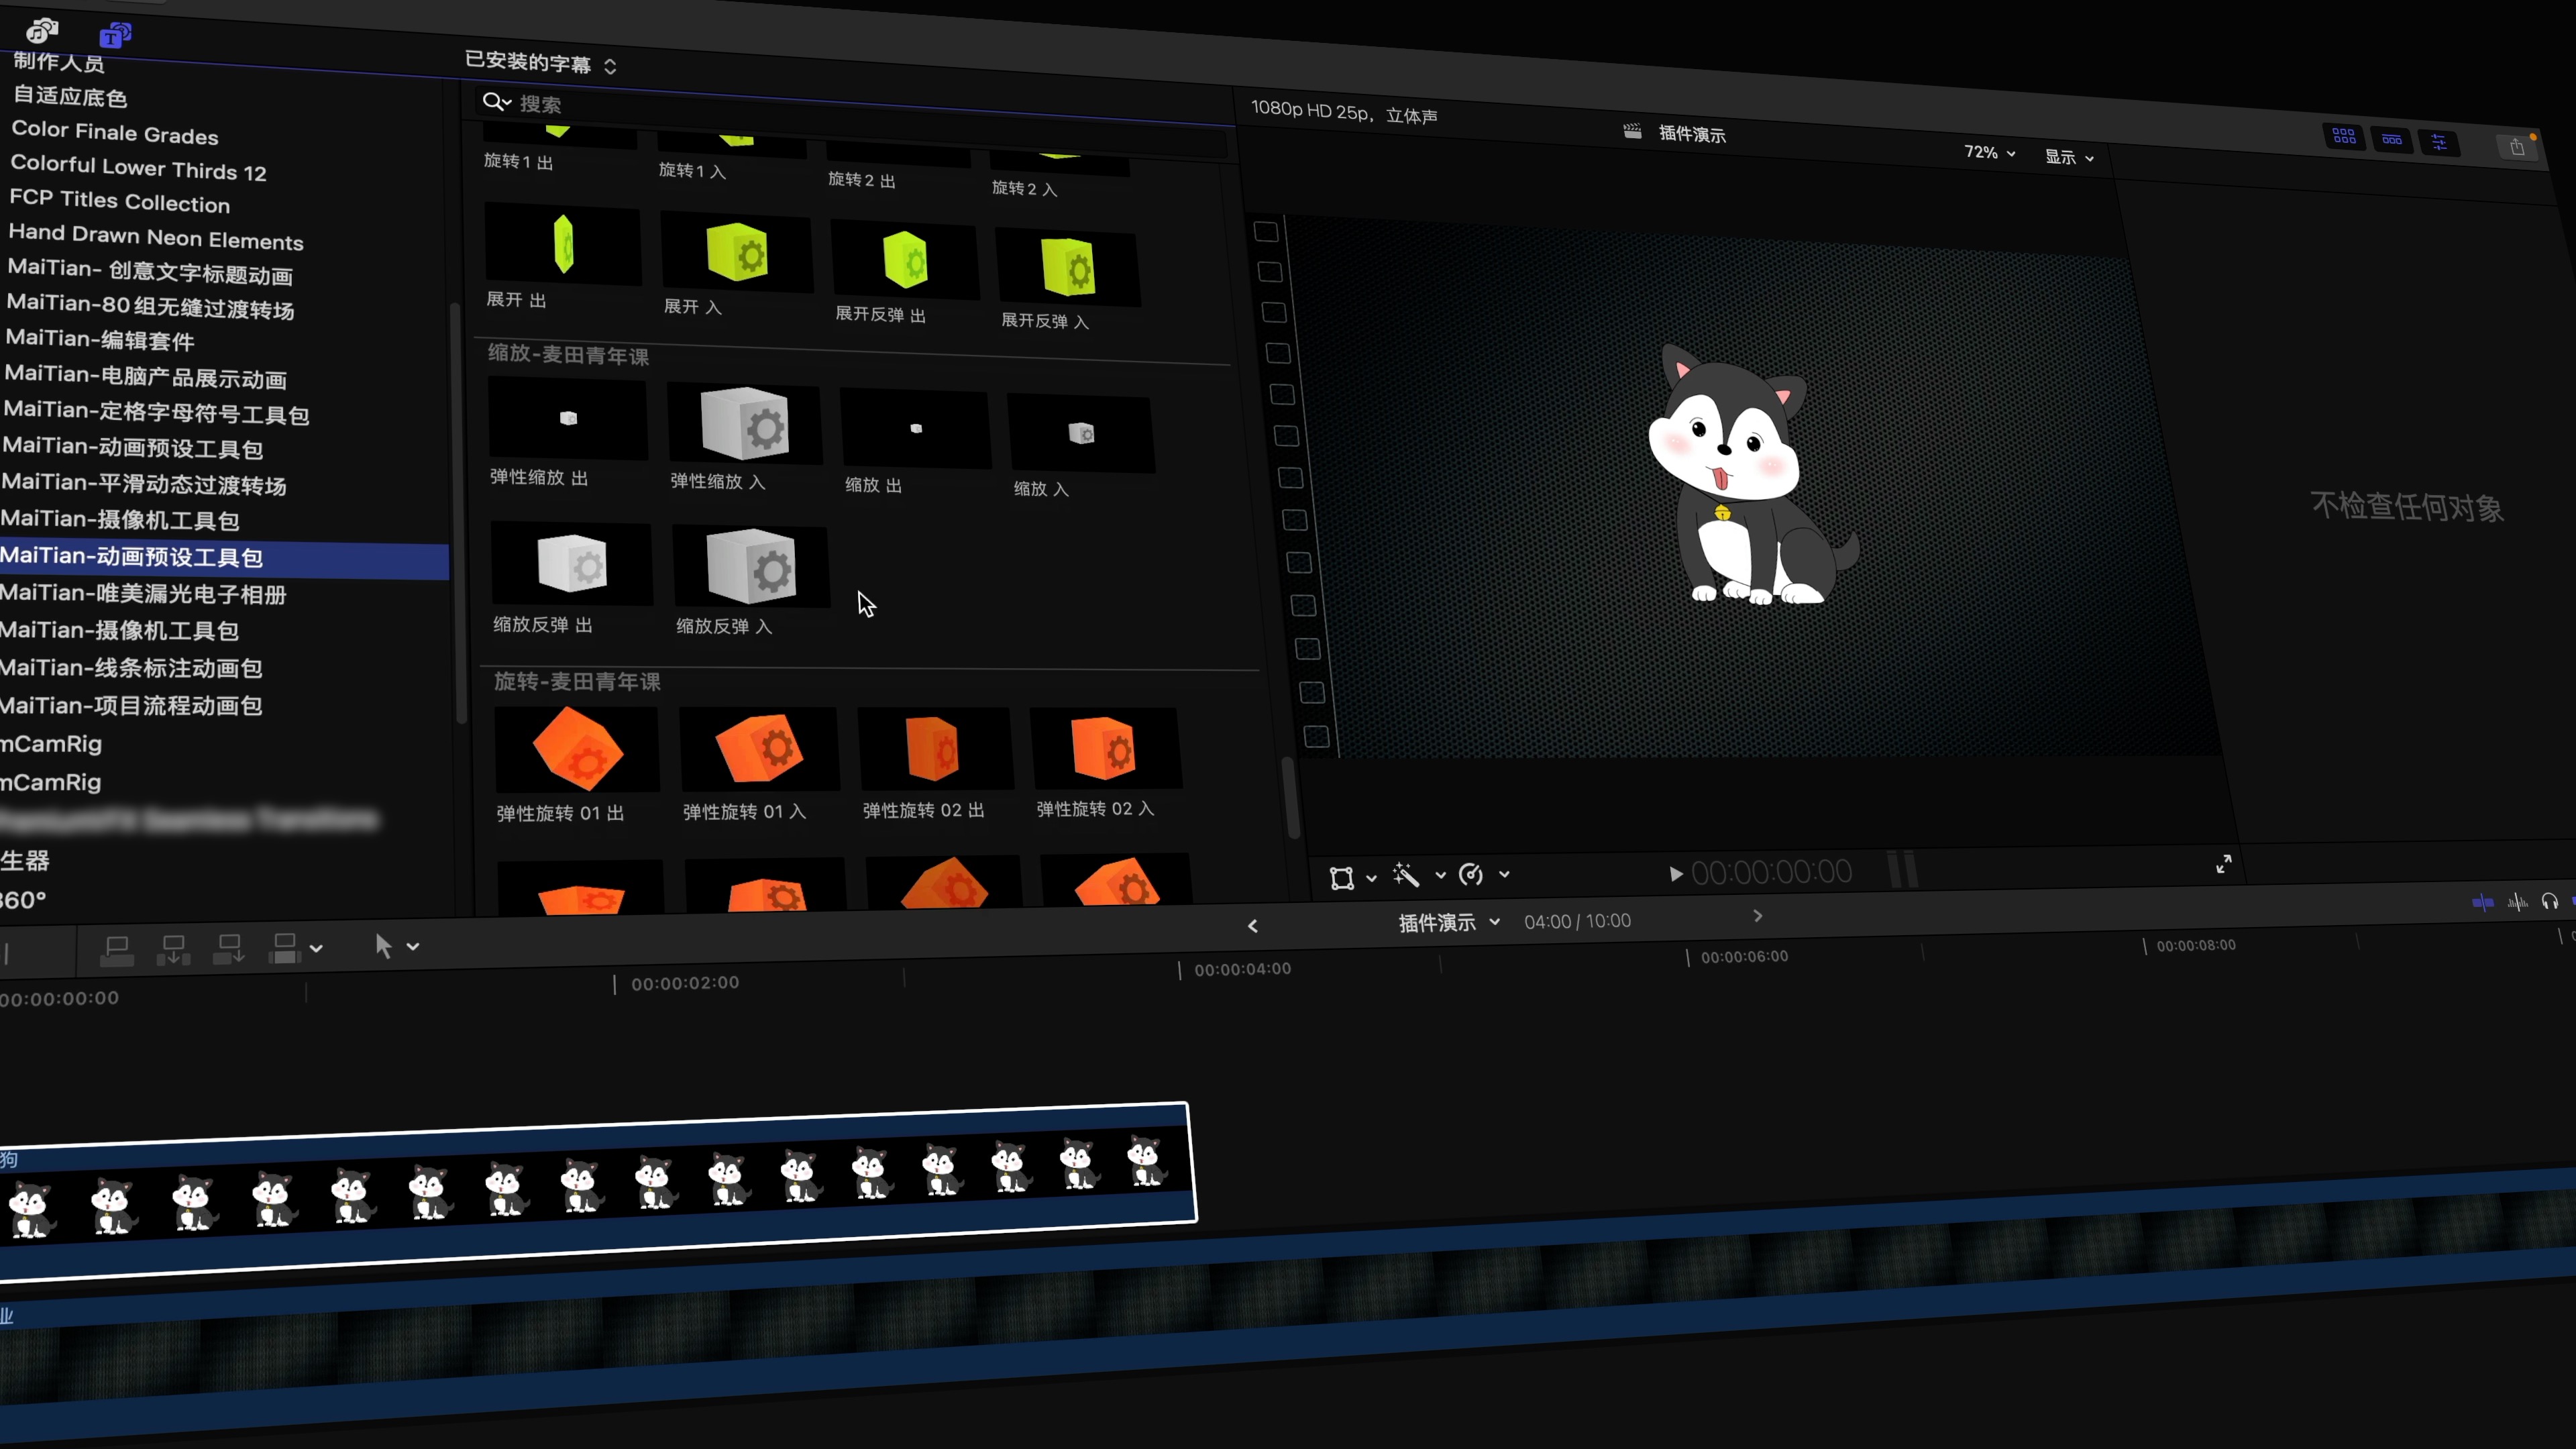Select the Color Finale Grades category
Screen dimensions: 2576x1449
114,133
